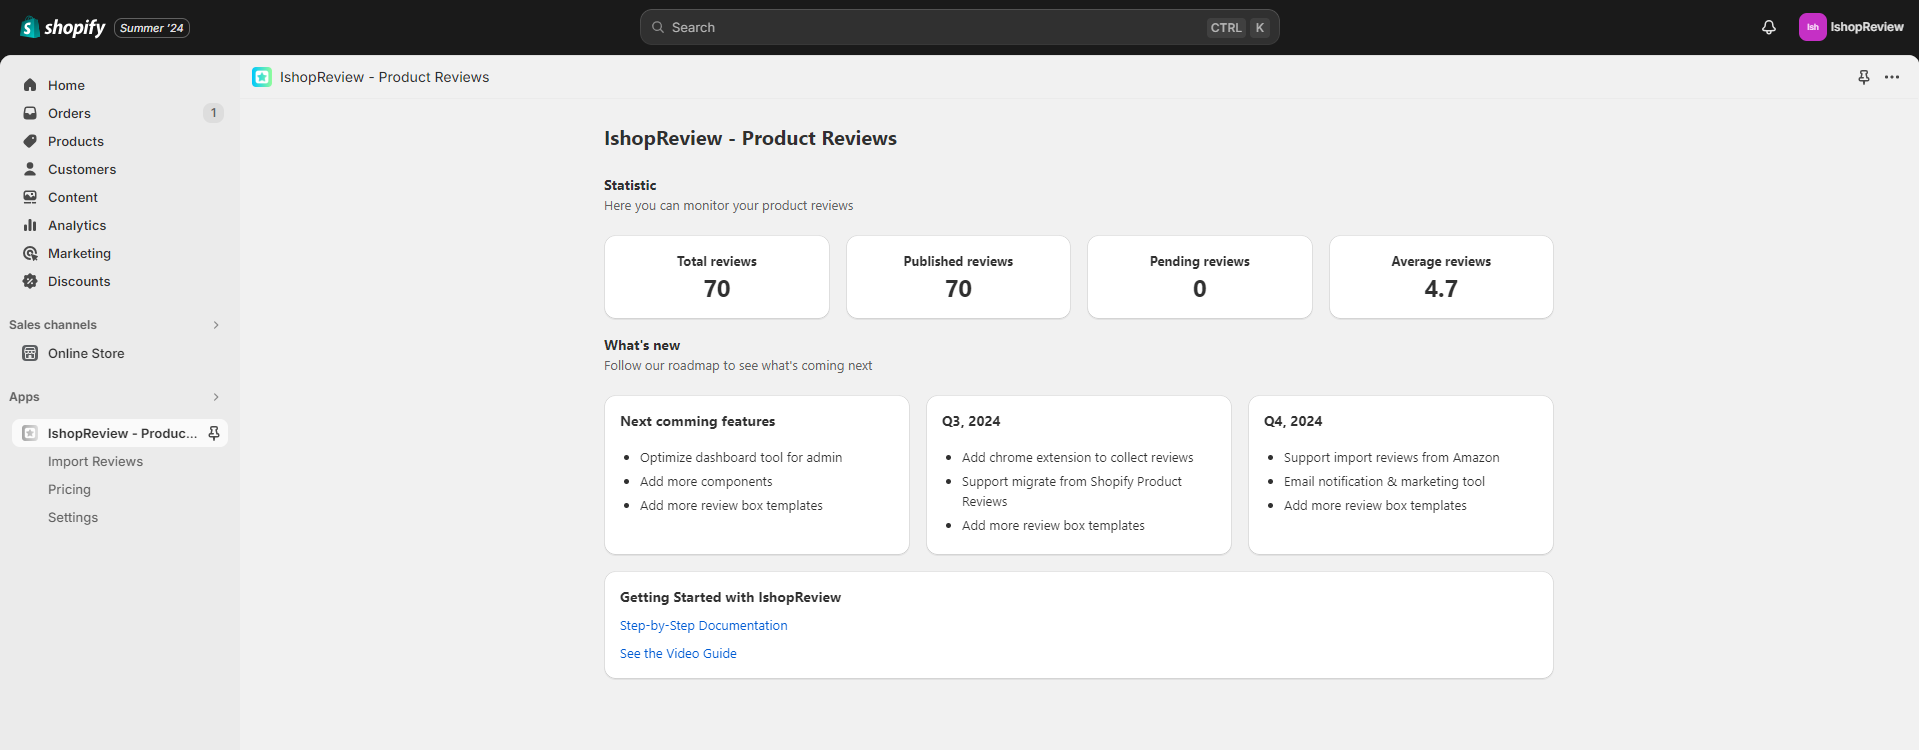Click the IshopReview star icon in header
The width and height of the screenshot is (1919, 750).
(262, 77)
